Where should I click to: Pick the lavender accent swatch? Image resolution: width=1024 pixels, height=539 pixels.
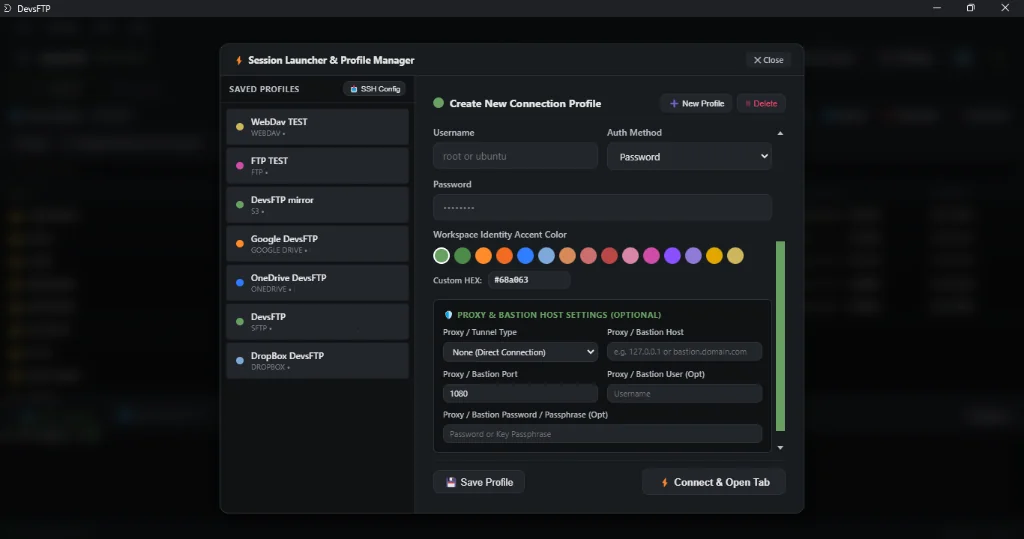tap(694, 255)
